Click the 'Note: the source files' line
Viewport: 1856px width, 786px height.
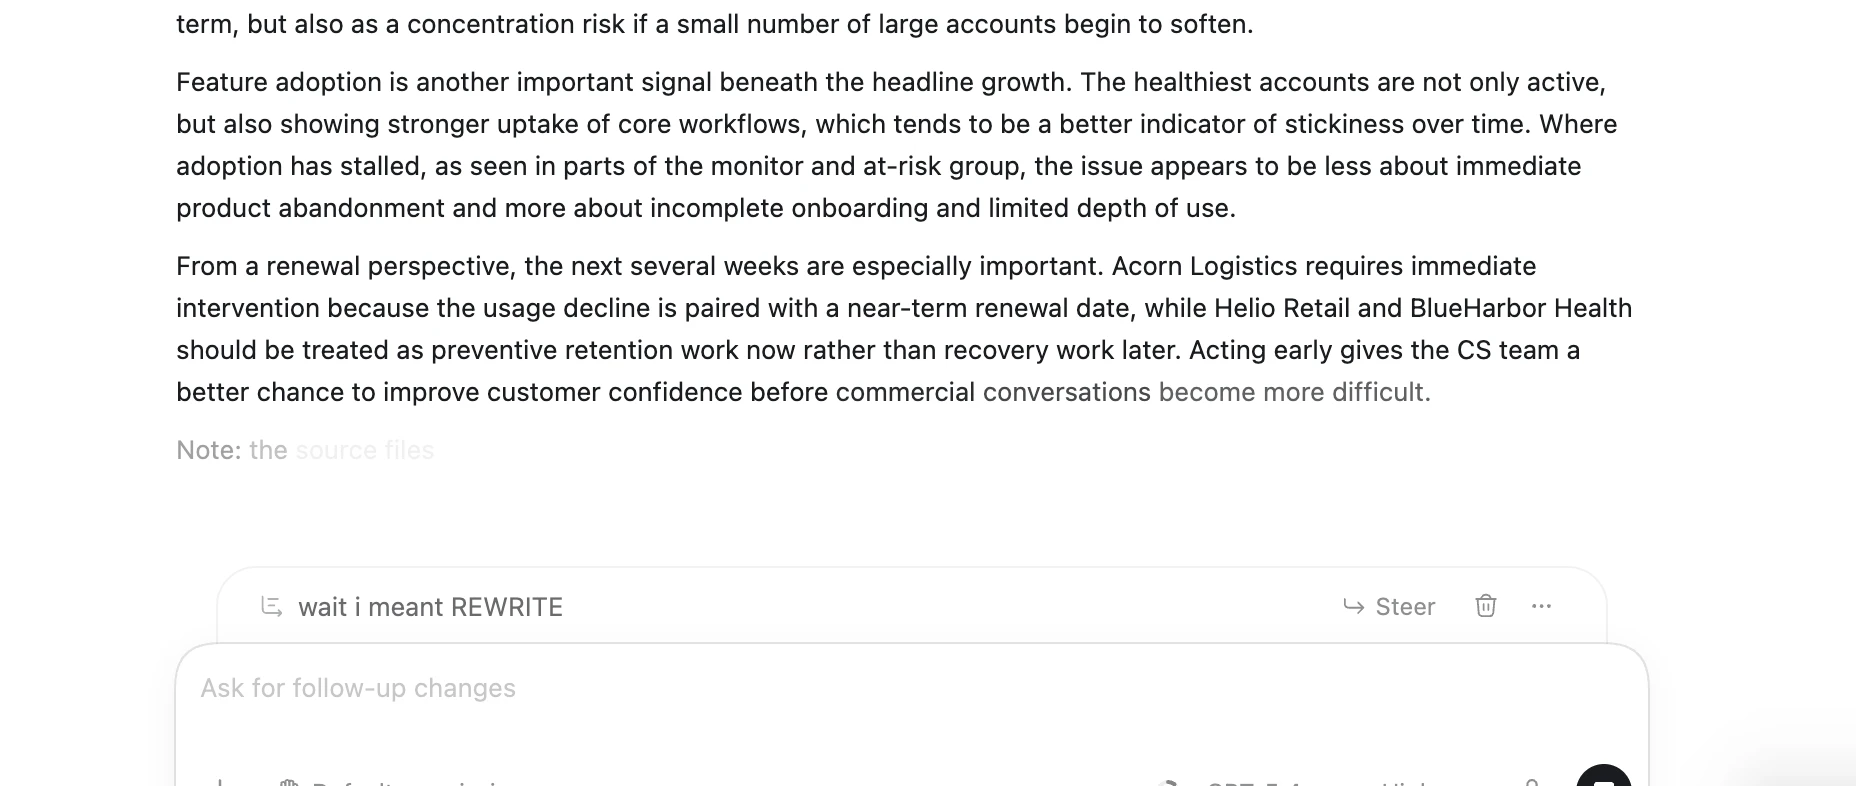tap(305, 450)
